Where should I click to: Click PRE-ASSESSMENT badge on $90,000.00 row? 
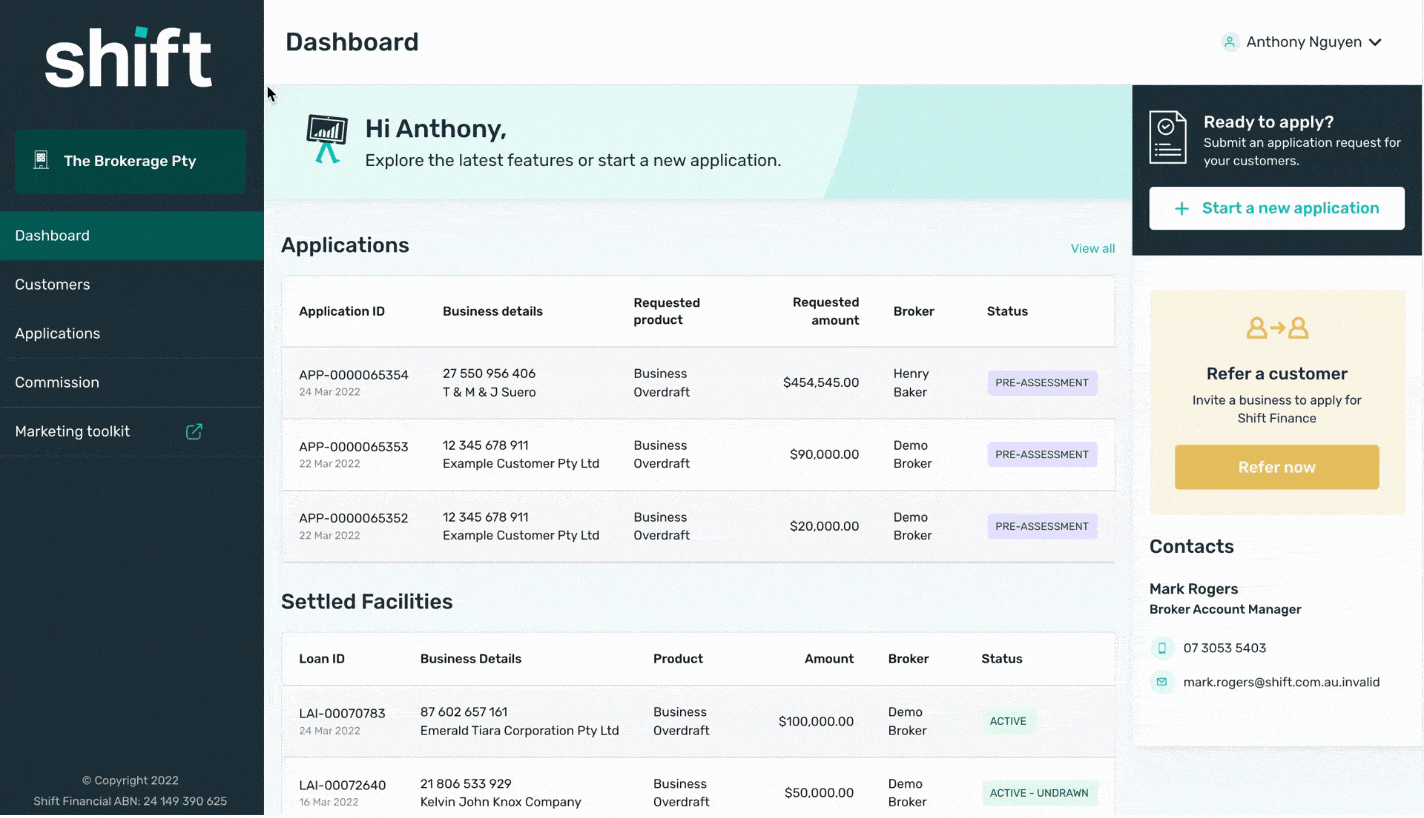(1042, 455)
